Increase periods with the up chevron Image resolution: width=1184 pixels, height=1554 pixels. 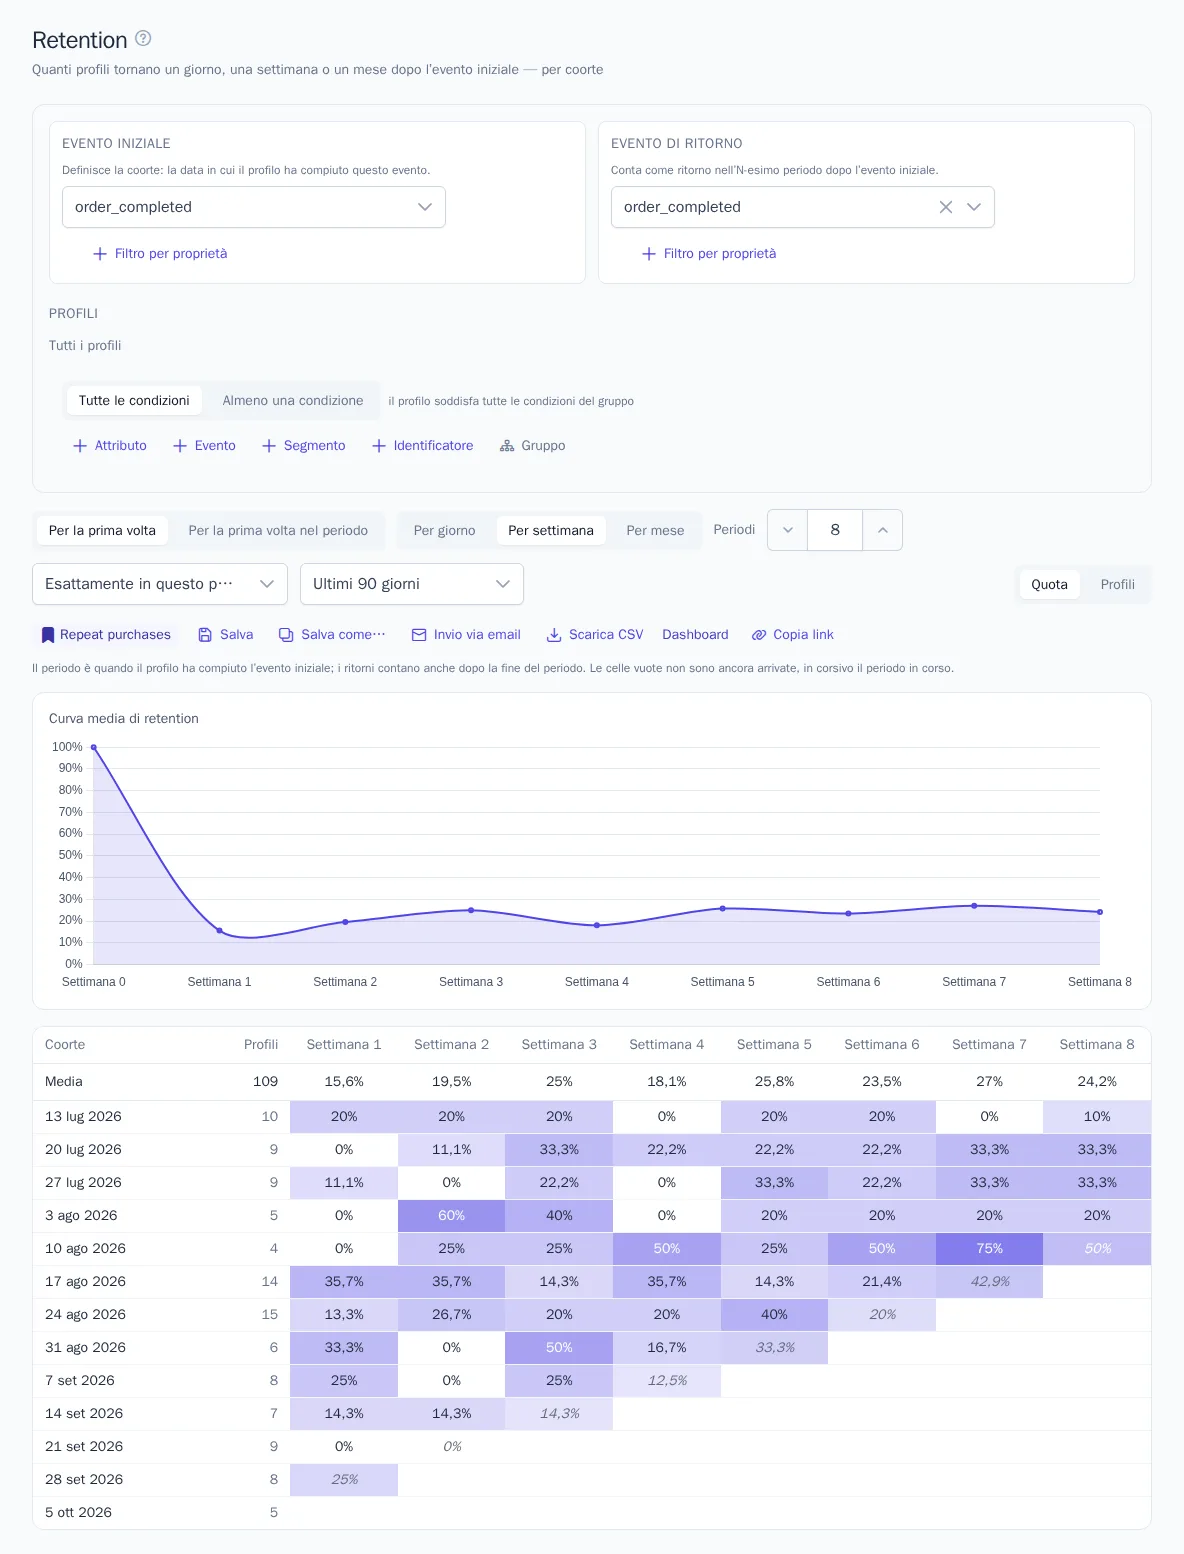(882, 530)
